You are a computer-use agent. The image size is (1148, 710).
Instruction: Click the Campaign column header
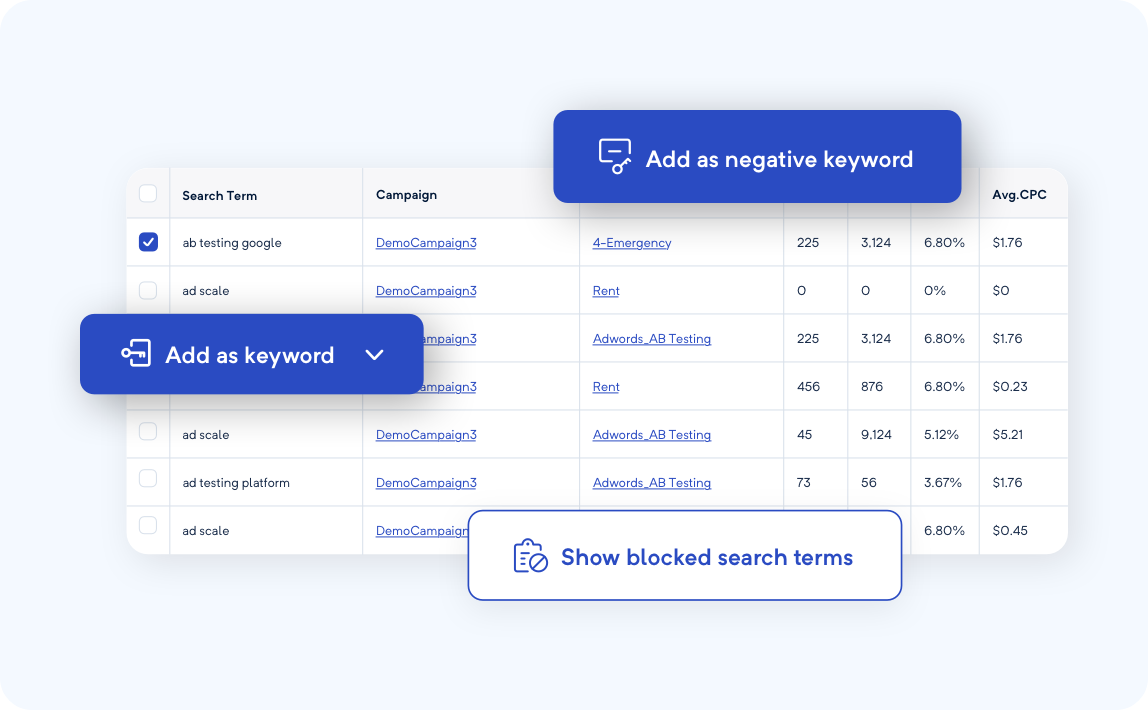click(405, 195)
